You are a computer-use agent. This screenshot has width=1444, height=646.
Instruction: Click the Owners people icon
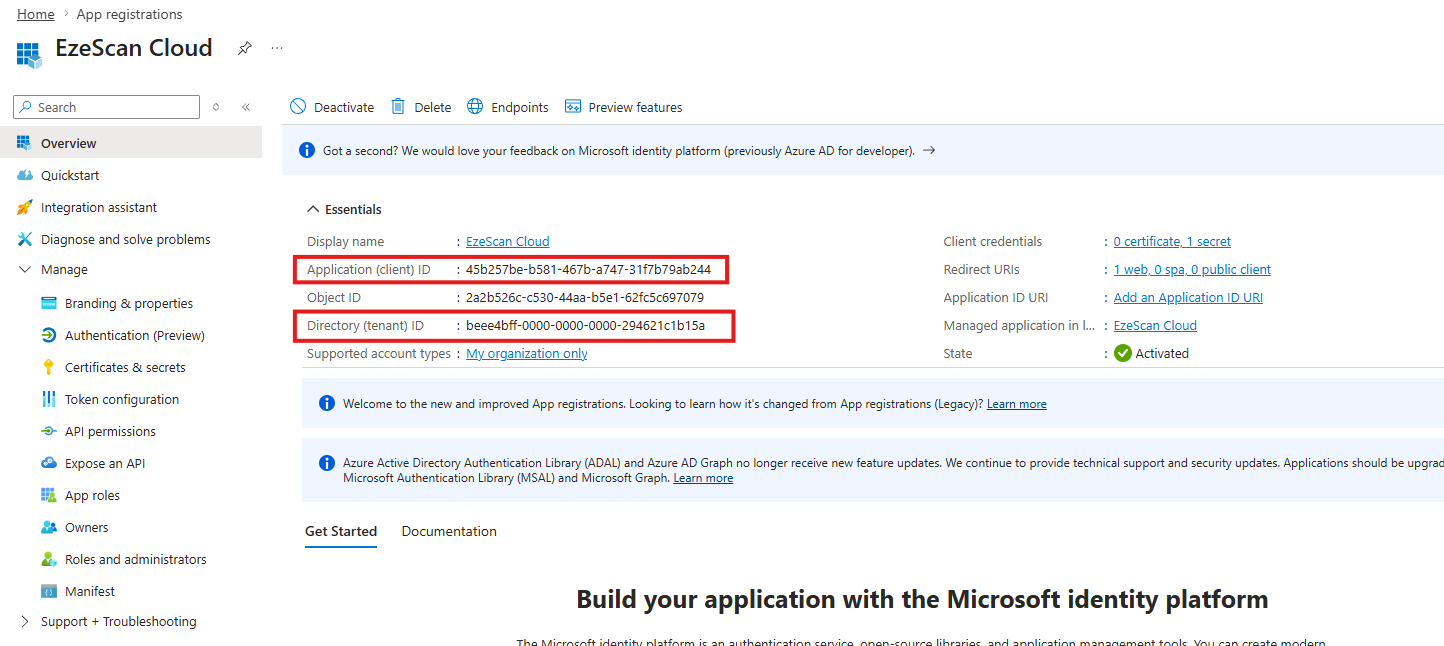[x=49, y=527]
